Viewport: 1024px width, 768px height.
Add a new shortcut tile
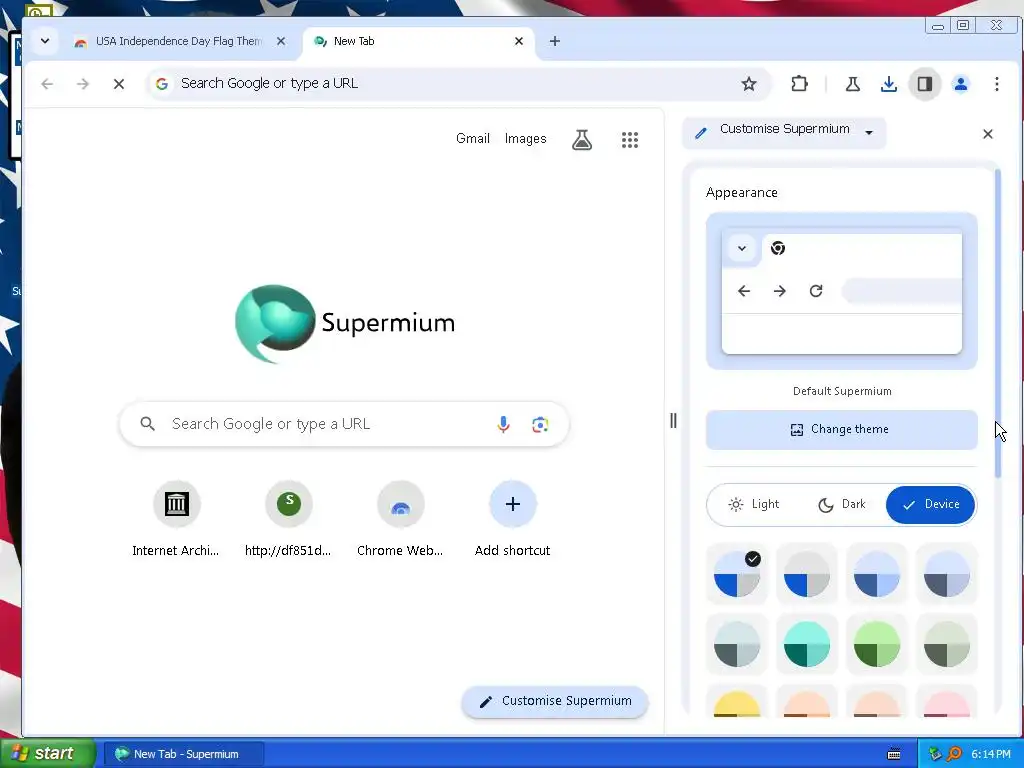(x=513, y=520)
